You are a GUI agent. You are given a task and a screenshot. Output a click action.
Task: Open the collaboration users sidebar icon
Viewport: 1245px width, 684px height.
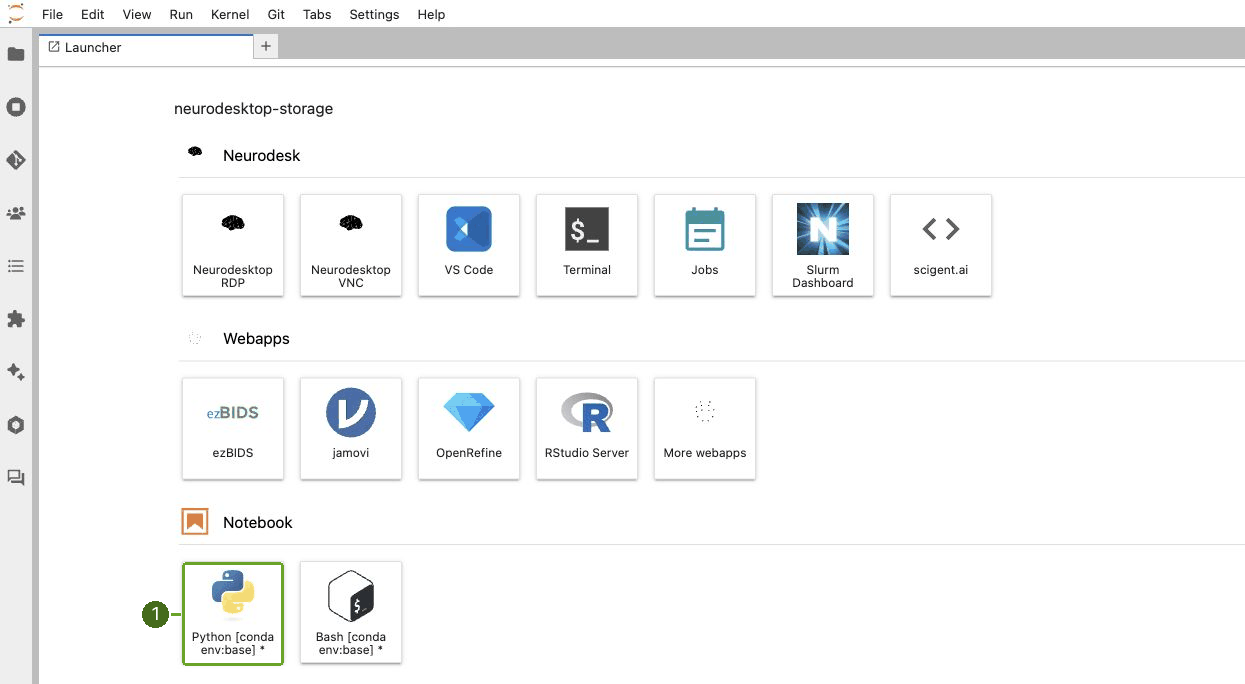click(16, 213)
